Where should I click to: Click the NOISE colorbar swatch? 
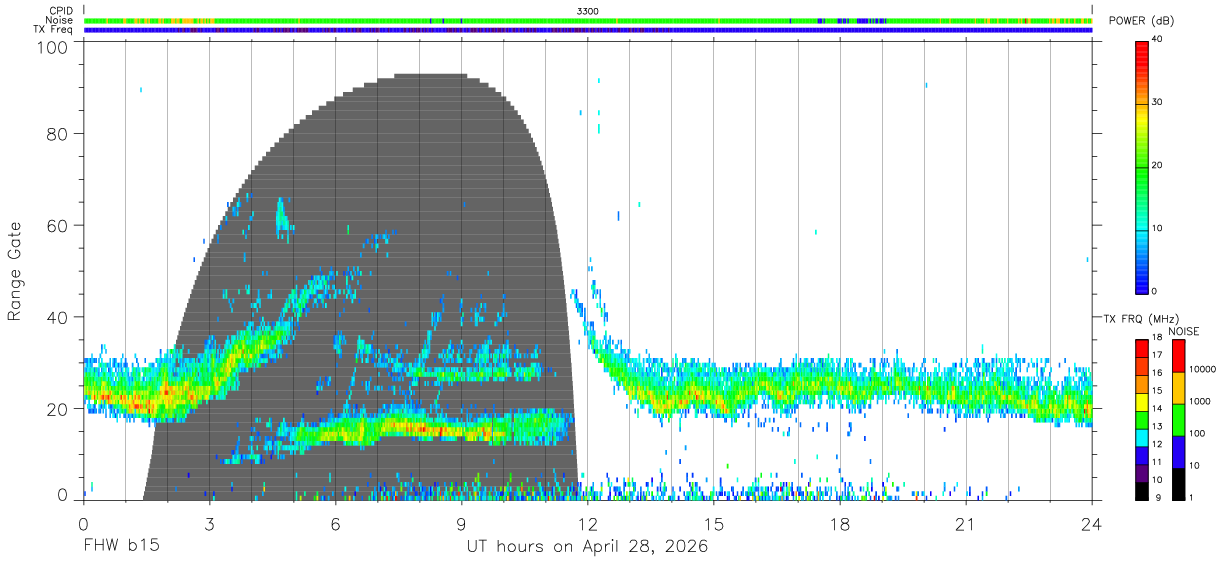coord(1178,420)
